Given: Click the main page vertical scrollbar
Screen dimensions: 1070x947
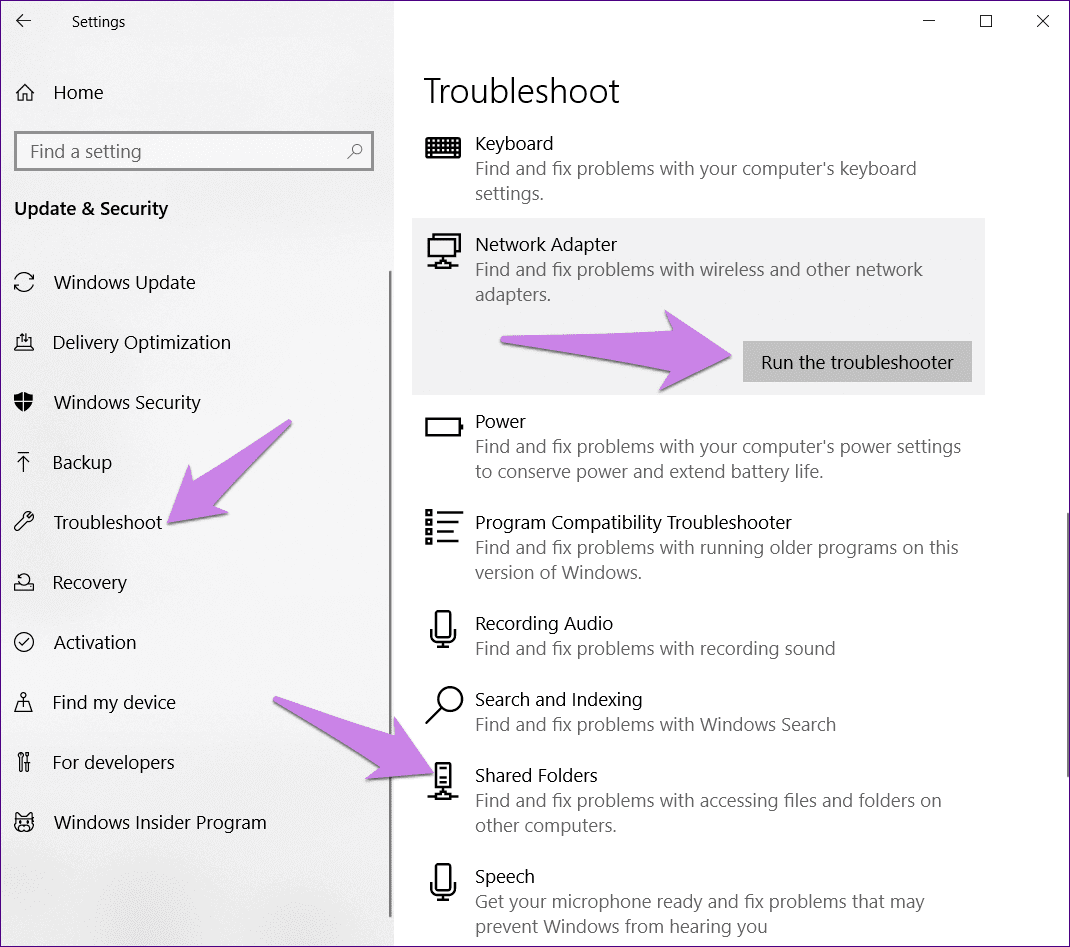Looking at the screenshot, I should pos(1067,645).
